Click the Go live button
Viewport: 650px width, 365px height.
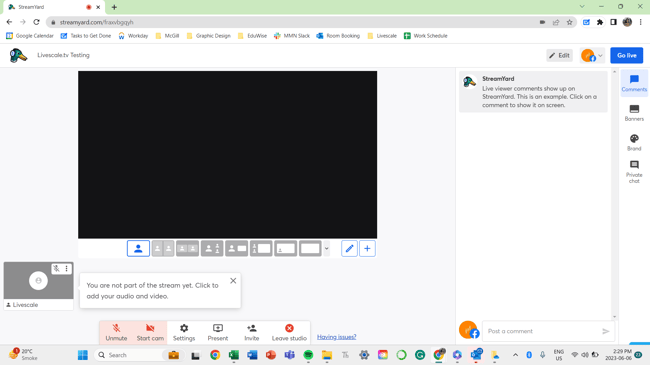coord(626,55)
